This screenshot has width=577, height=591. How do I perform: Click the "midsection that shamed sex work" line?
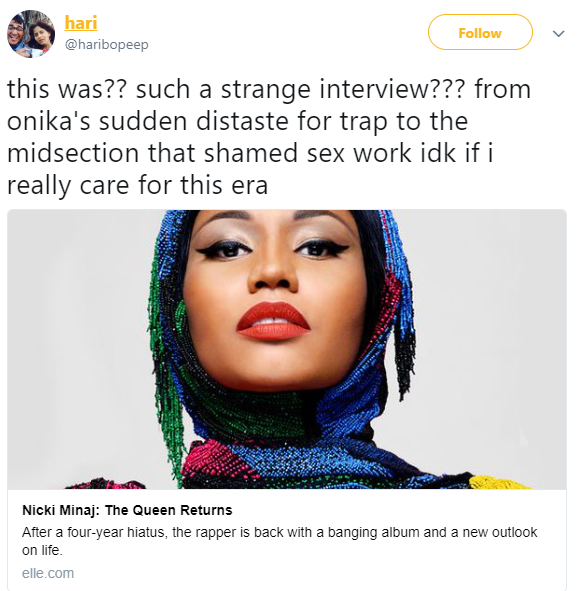[209, 154]
